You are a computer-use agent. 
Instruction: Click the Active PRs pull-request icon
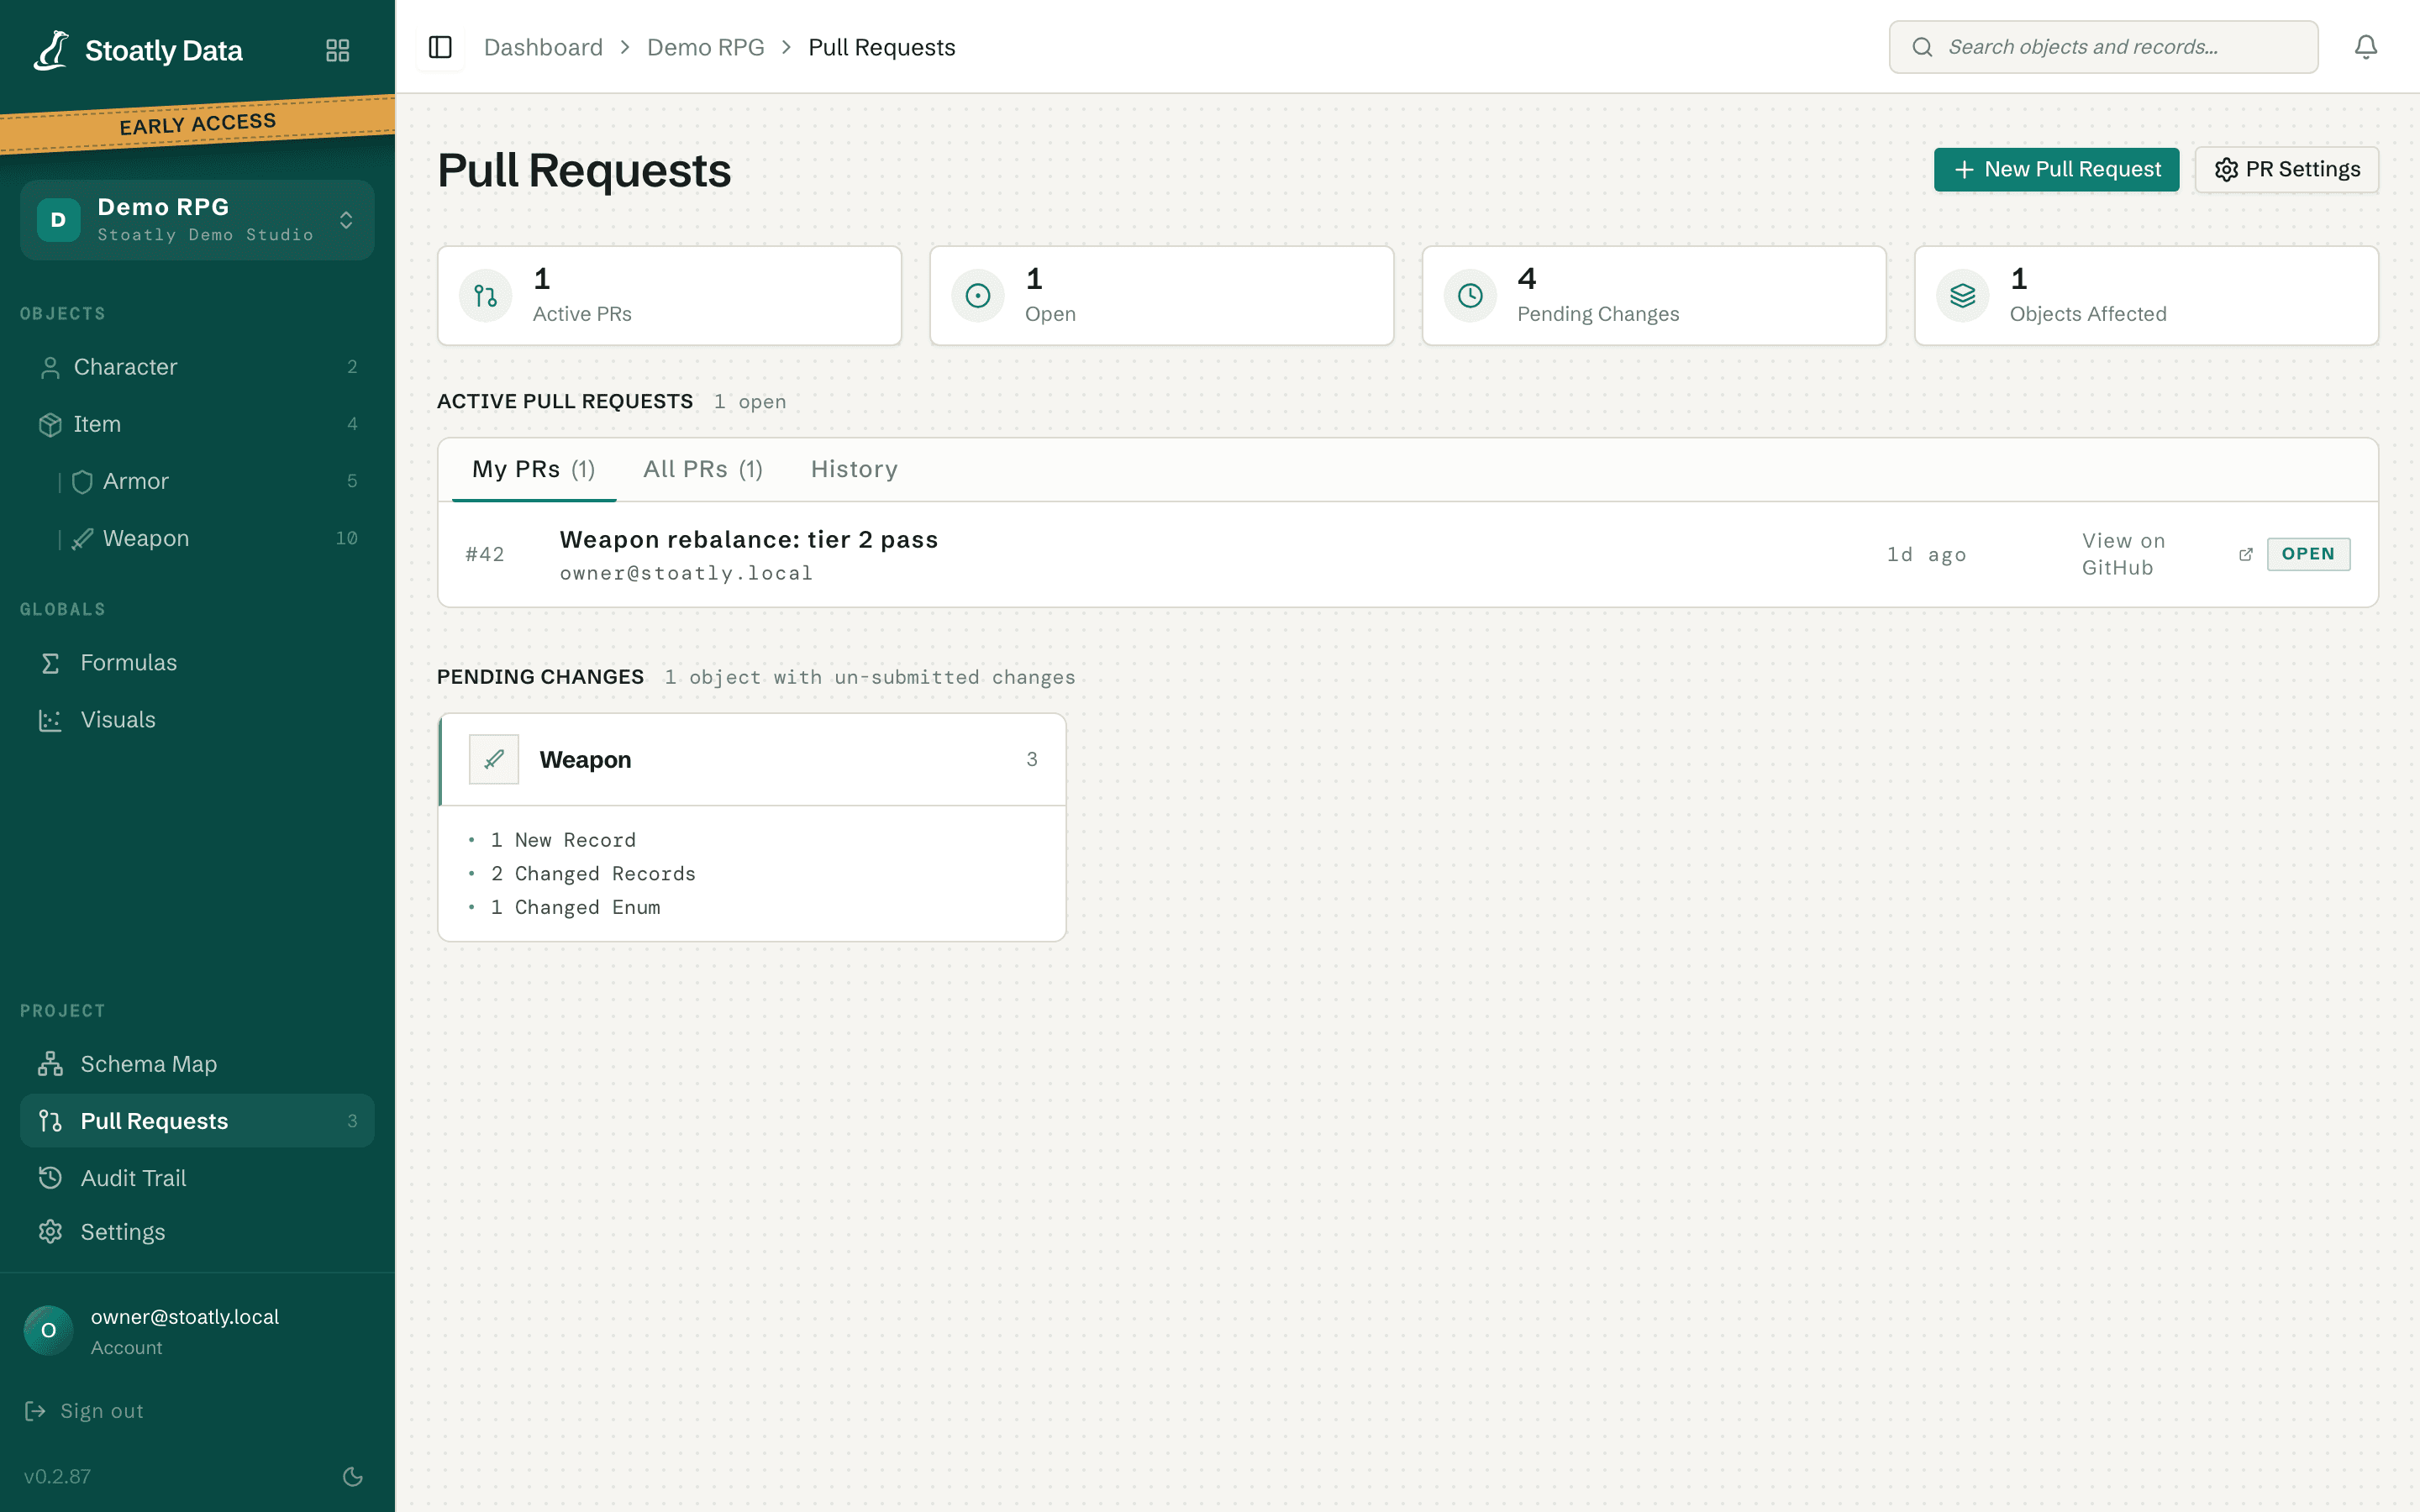(x=486, y=296)
